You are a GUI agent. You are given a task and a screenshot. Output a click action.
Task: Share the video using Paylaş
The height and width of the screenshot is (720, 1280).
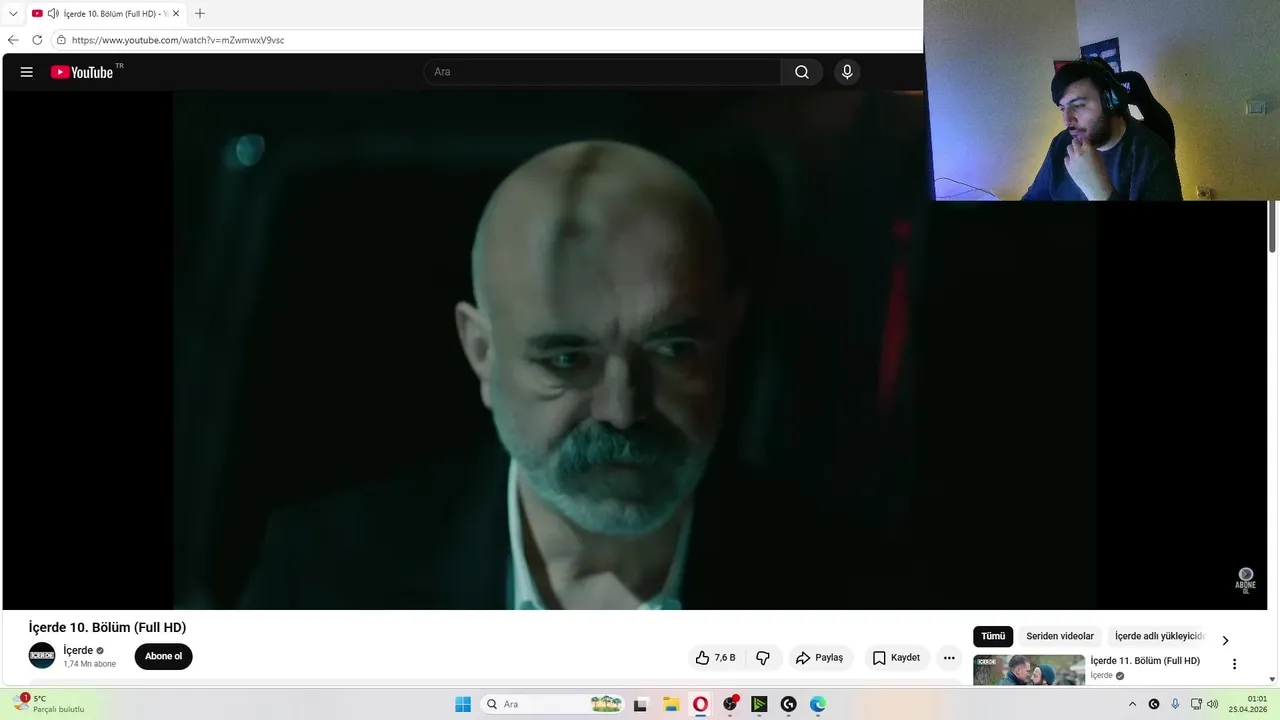pos(819,657)
